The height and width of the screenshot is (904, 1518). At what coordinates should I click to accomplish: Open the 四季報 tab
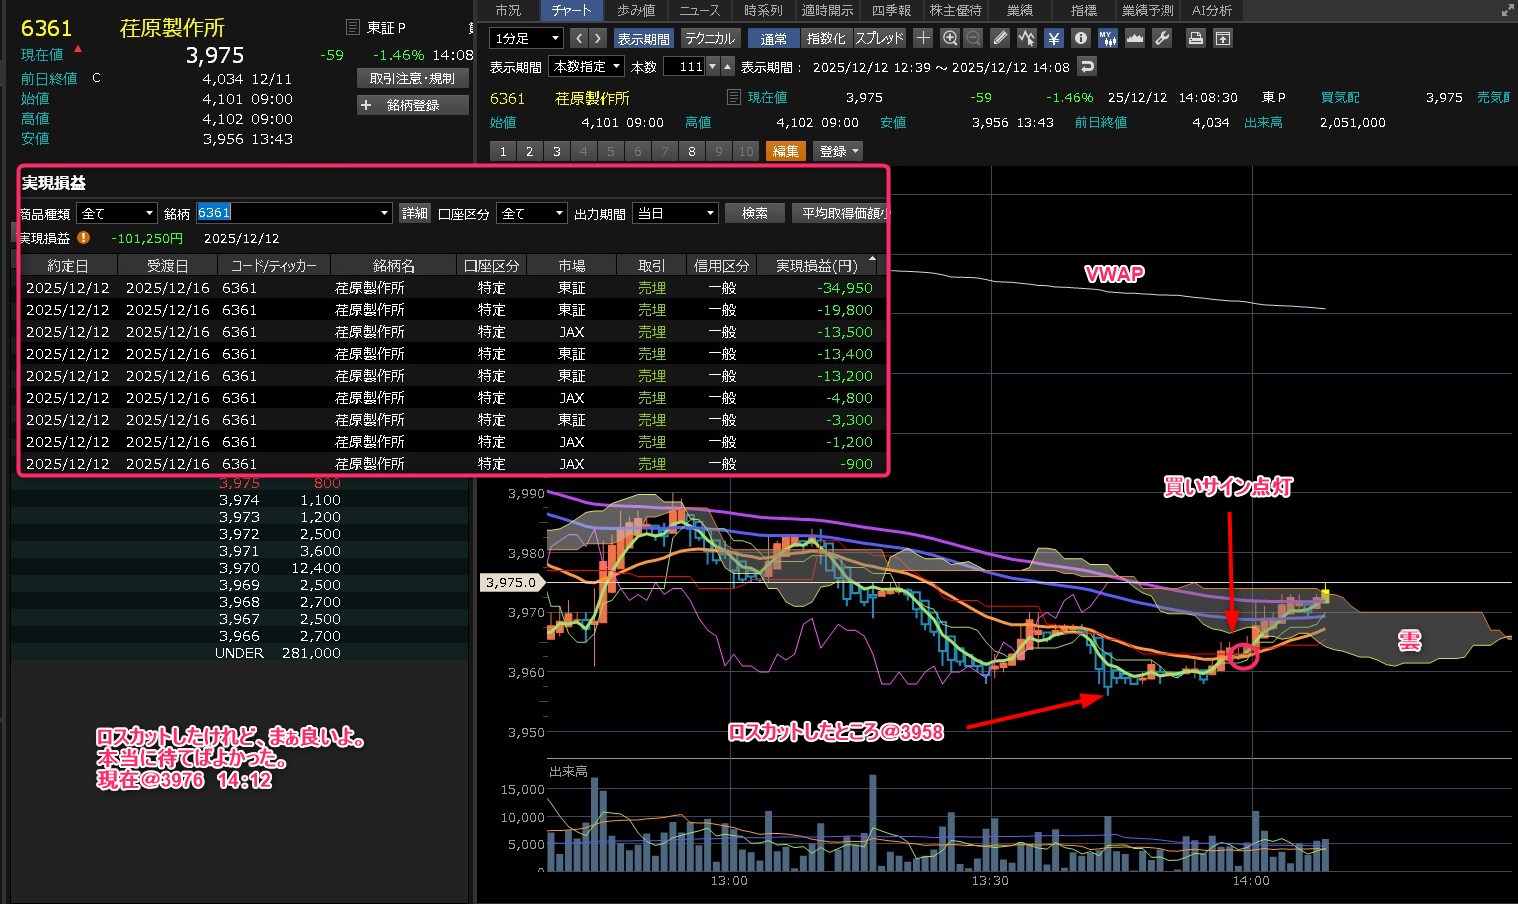(891, 10)
